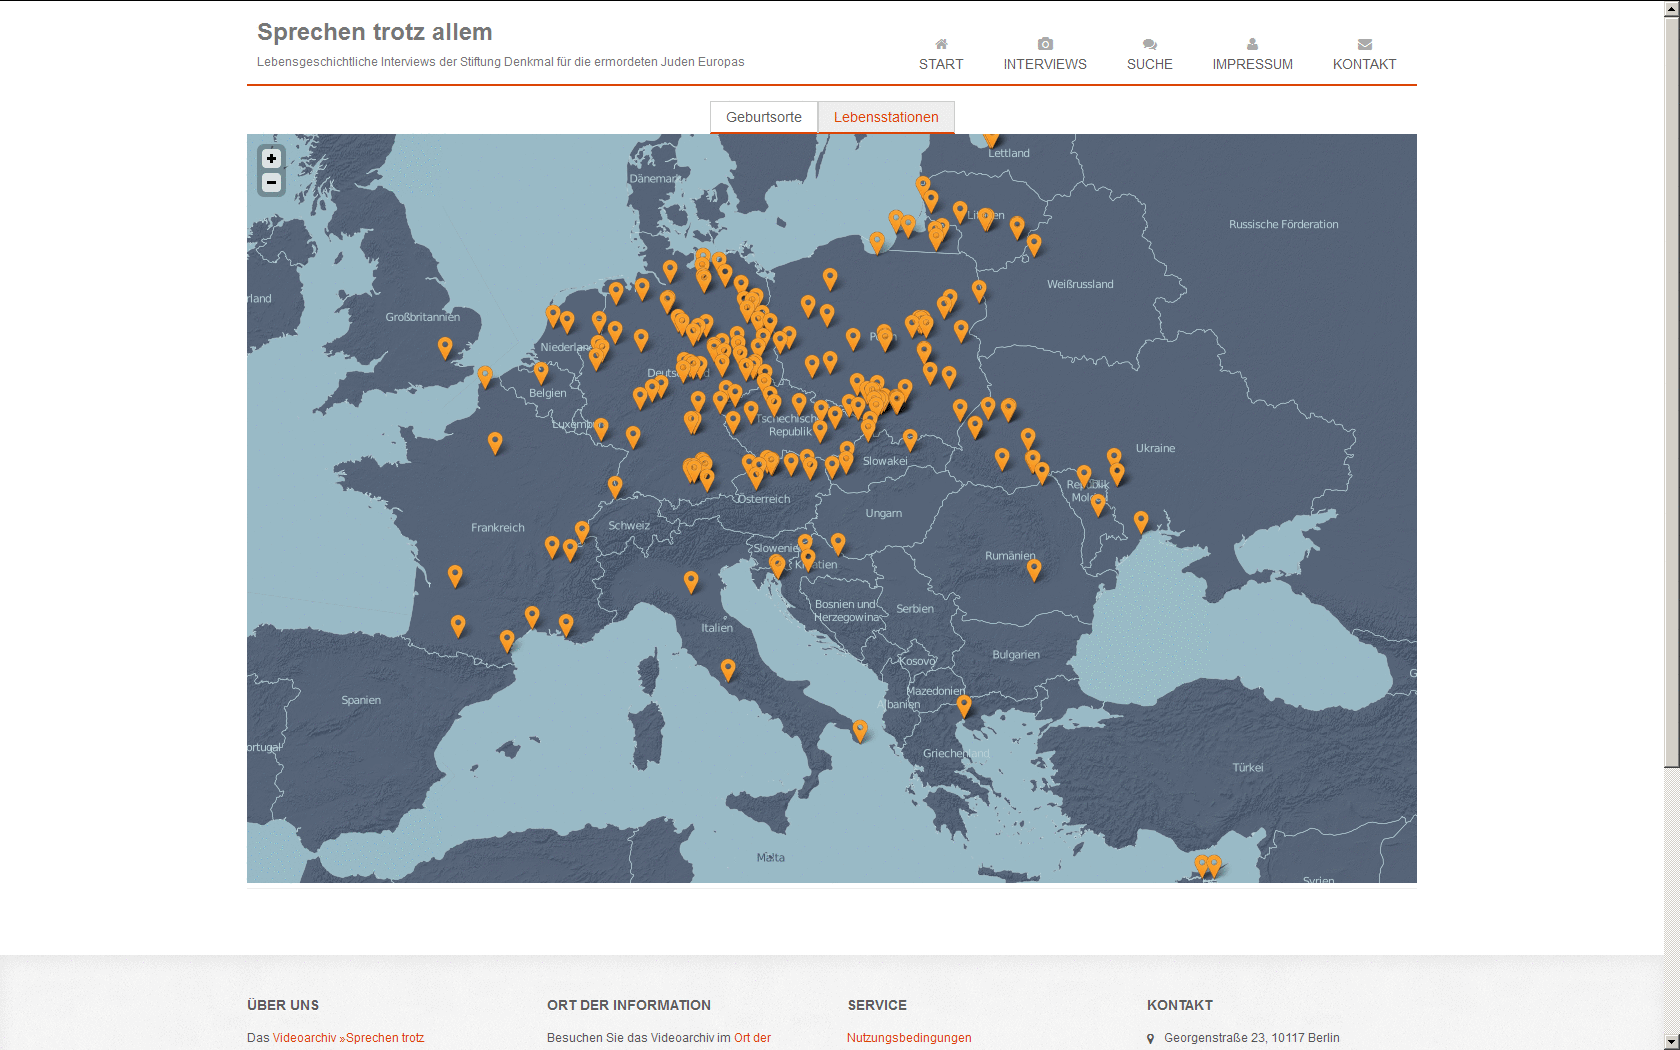Open the »Sprechen trotz footer link
The image size is (1680, 1050).
point(382,1038)
